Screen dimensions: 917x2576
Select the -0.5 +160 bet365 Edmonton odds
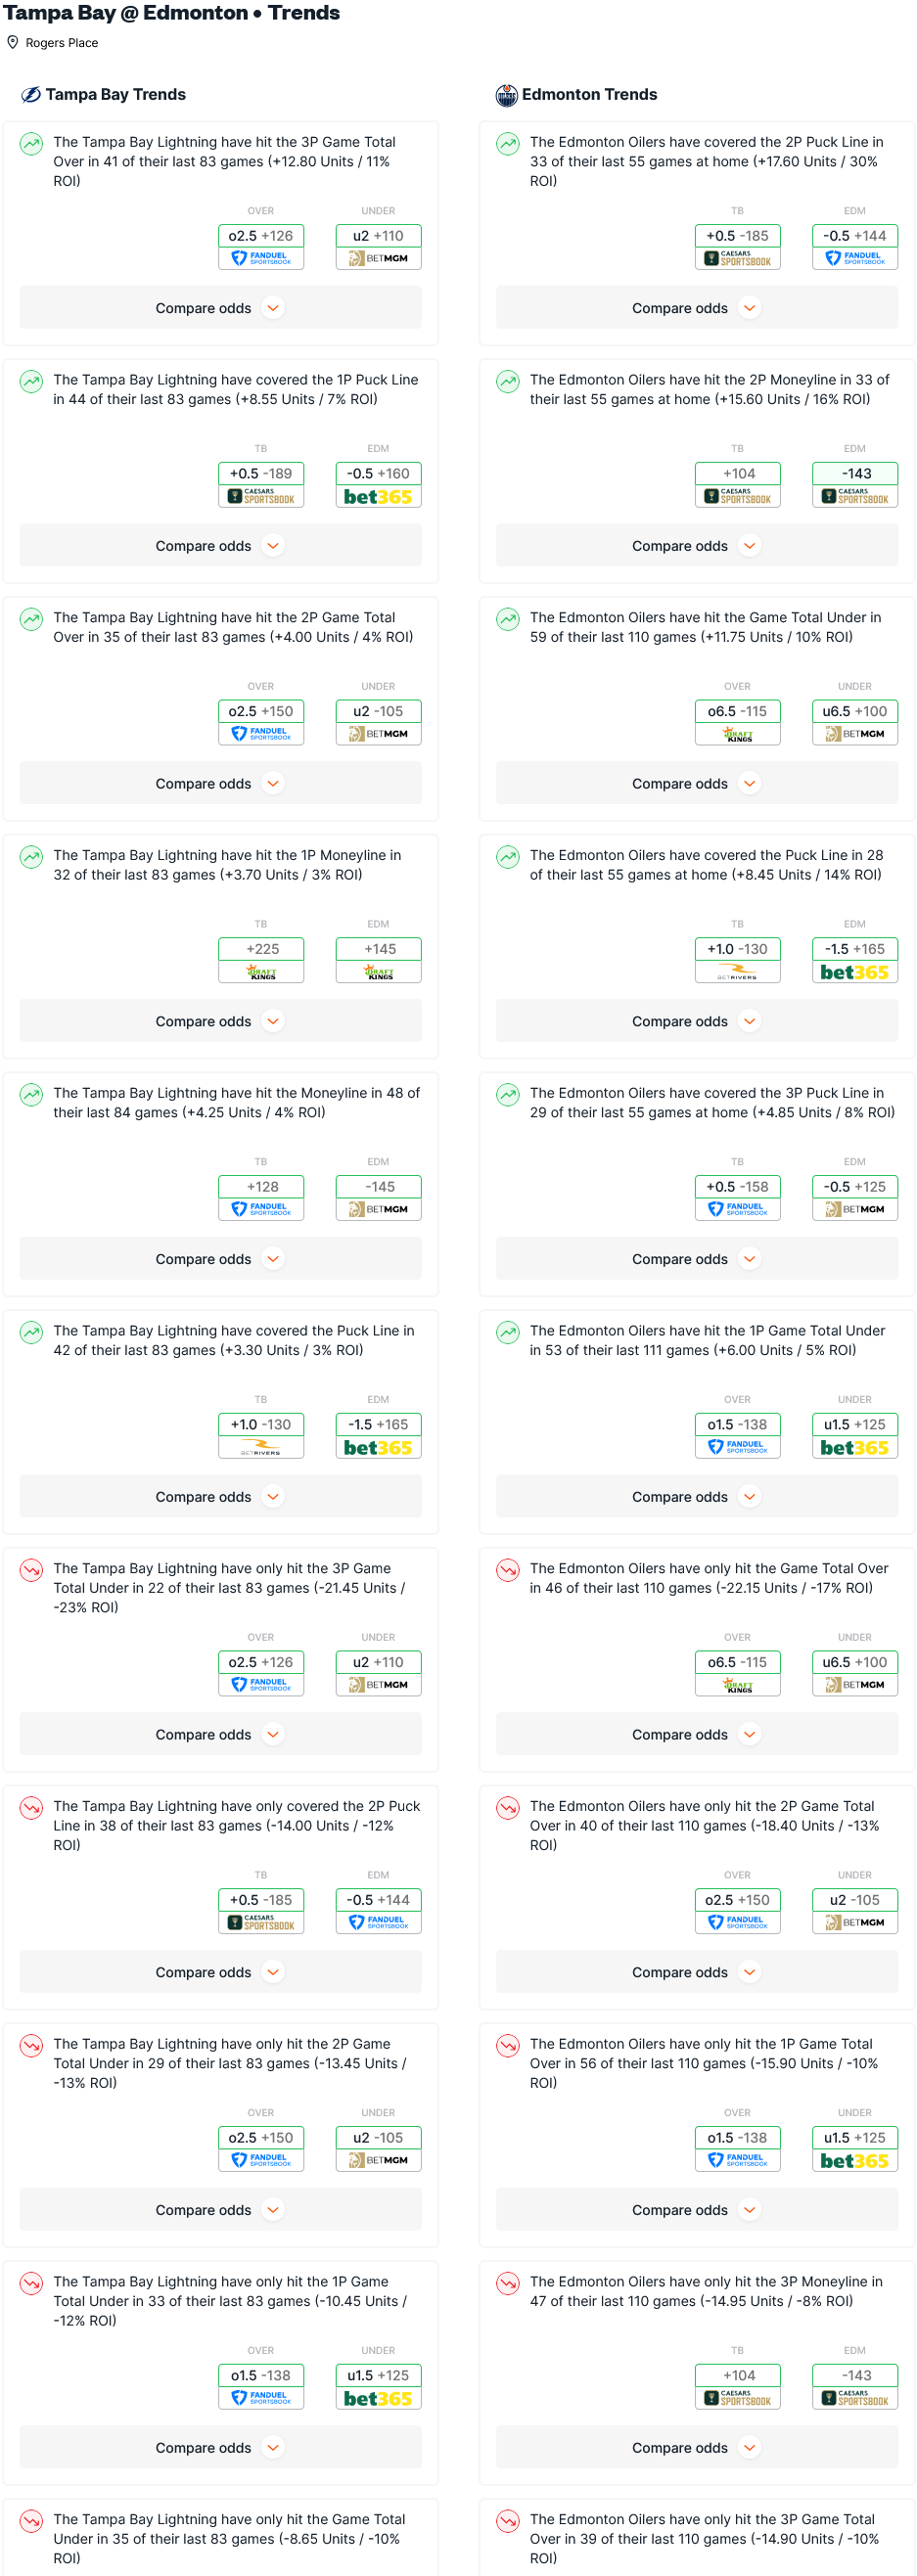coord(378,484)
